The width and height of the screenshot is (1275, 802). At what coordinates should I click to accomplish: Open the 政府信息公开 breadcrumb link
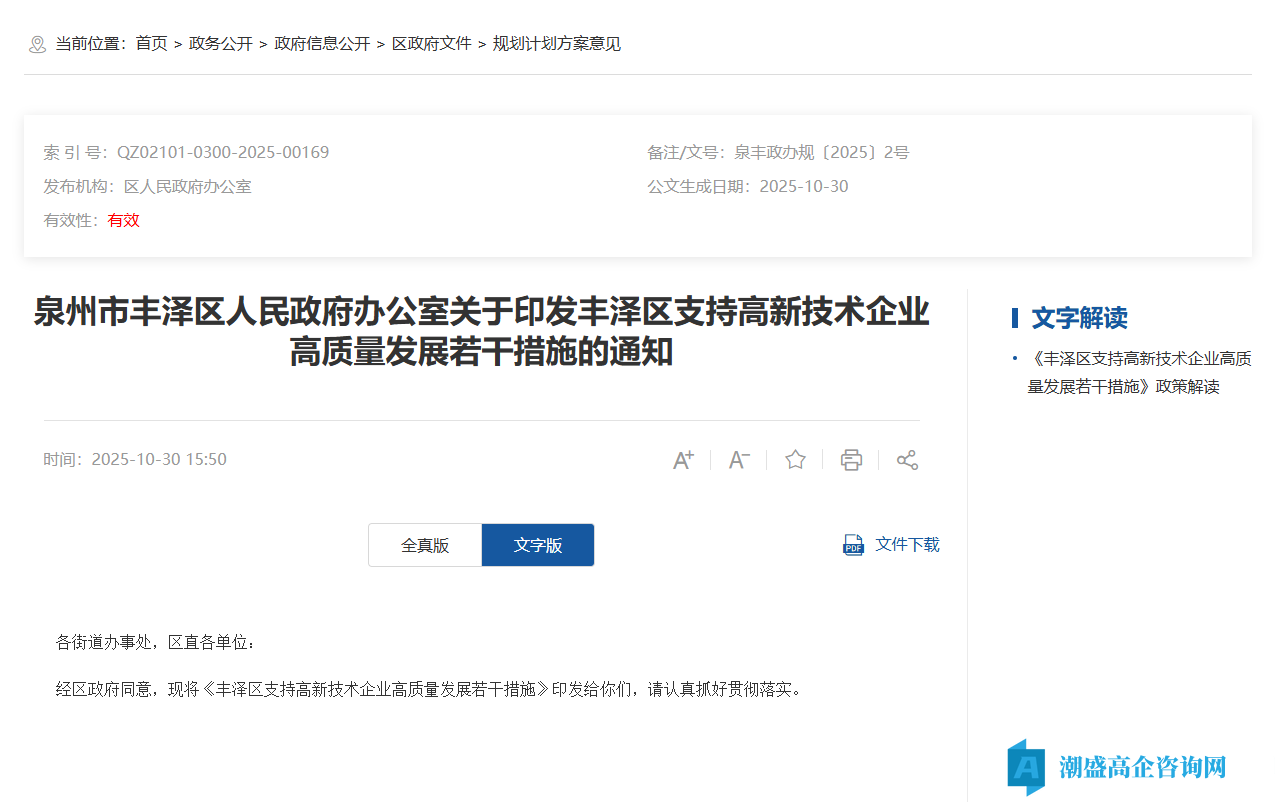(x=322, y=43)
